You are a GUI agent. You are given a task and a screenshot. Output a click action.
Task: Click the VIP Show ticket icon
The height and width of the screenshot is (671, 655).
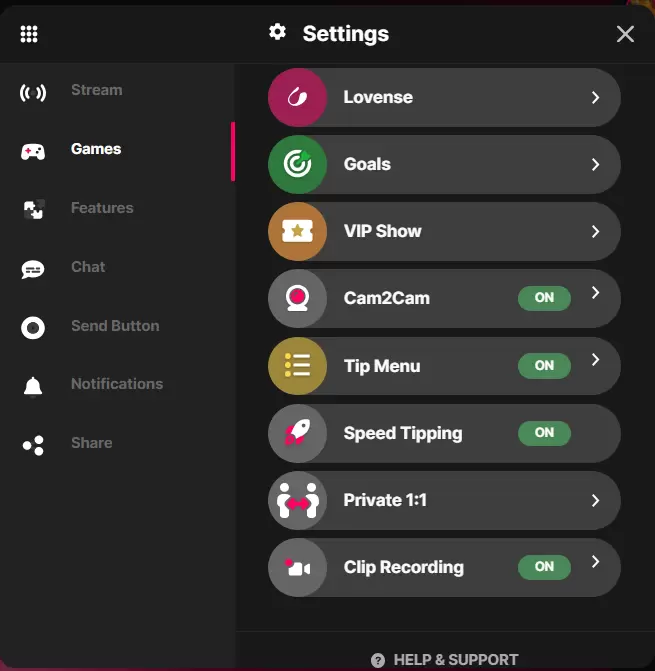[x=297, y=232]
